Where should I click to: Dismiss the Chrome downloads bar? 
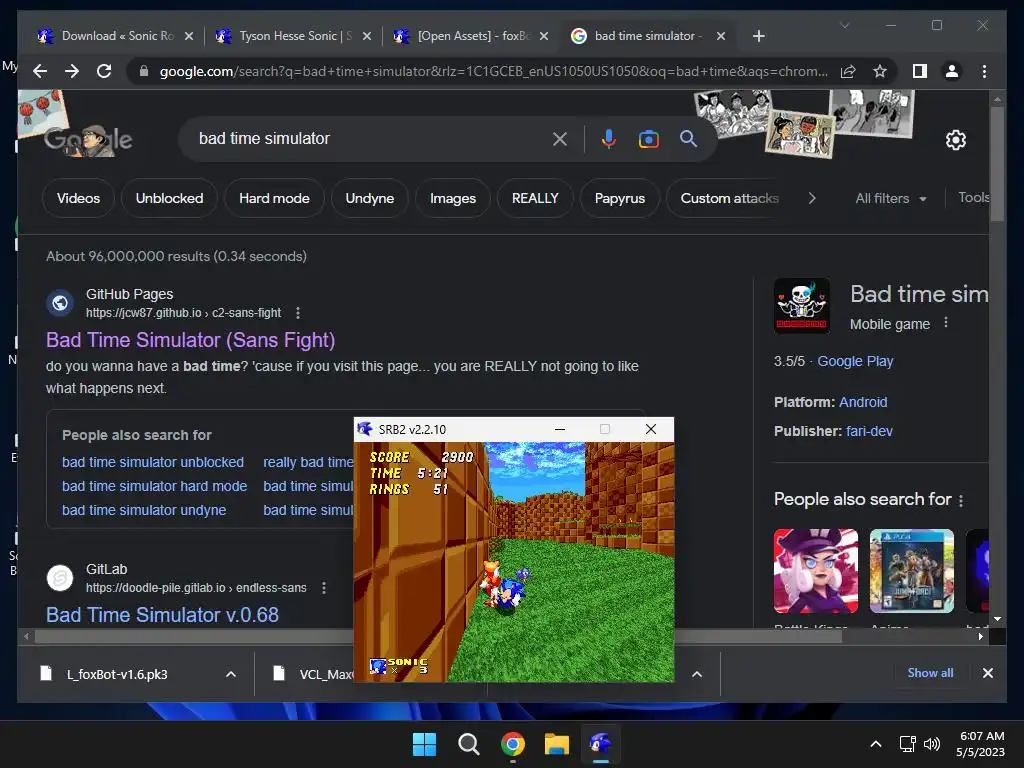click(x=987, y=673)
